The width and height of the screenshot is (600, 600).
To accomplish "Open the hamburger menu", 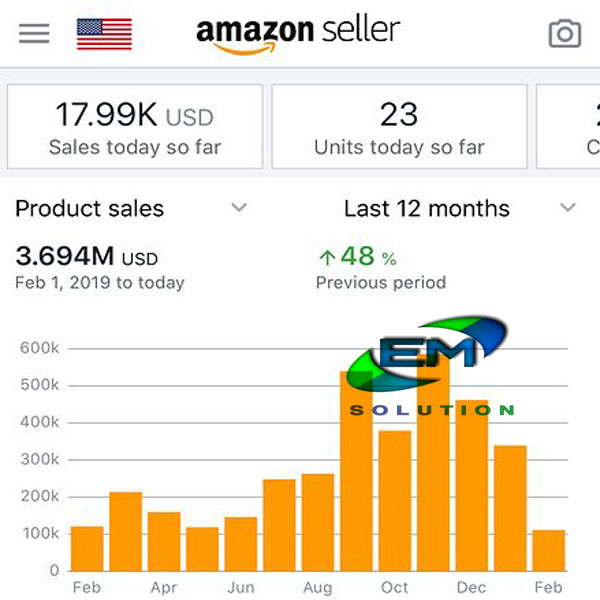I will coord(34,34).
